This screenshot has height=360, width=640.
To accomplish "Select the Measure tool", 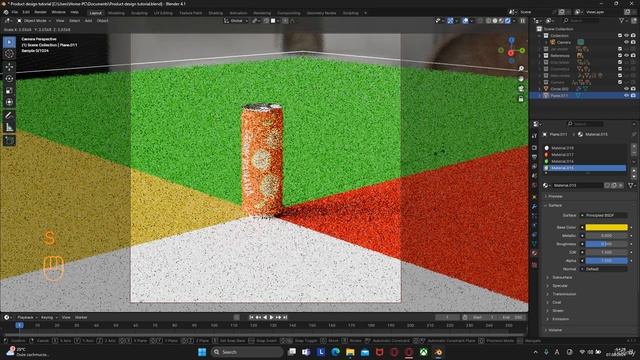I will [x=9, y=127].
